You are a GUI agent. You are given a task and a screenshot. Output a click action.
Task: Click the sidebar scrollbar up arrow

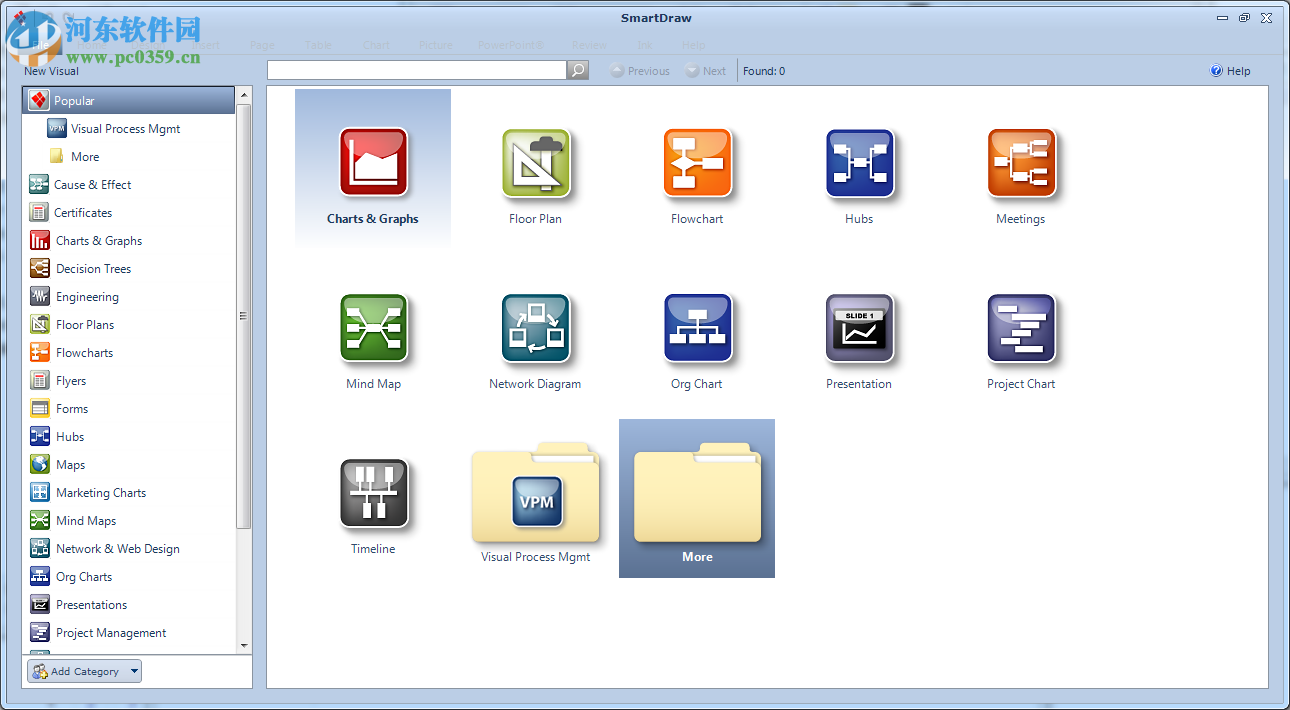click(x=244, y=95)
